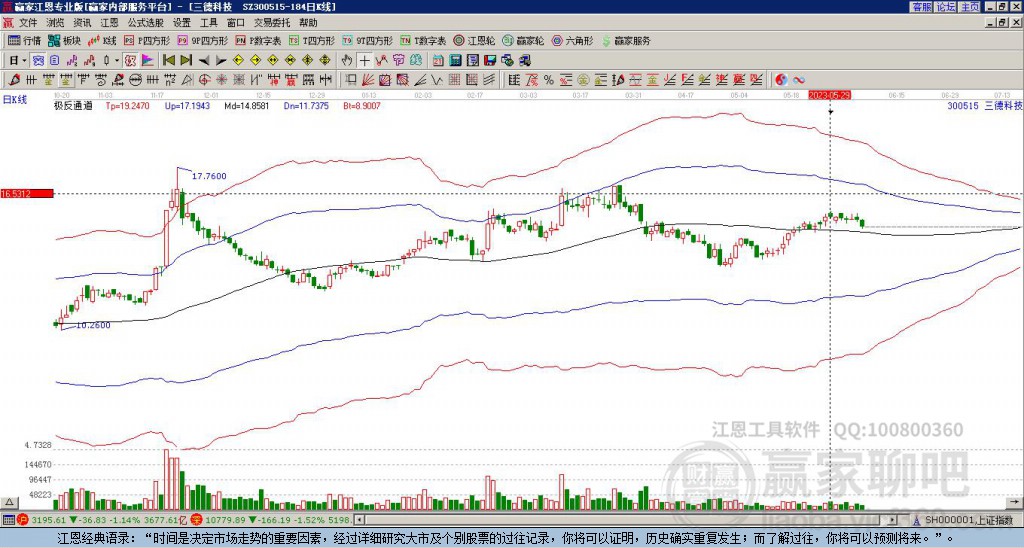This screenshot has height=548, width=1024.
Task: Open the T数字表 tool
Action: 423,40
